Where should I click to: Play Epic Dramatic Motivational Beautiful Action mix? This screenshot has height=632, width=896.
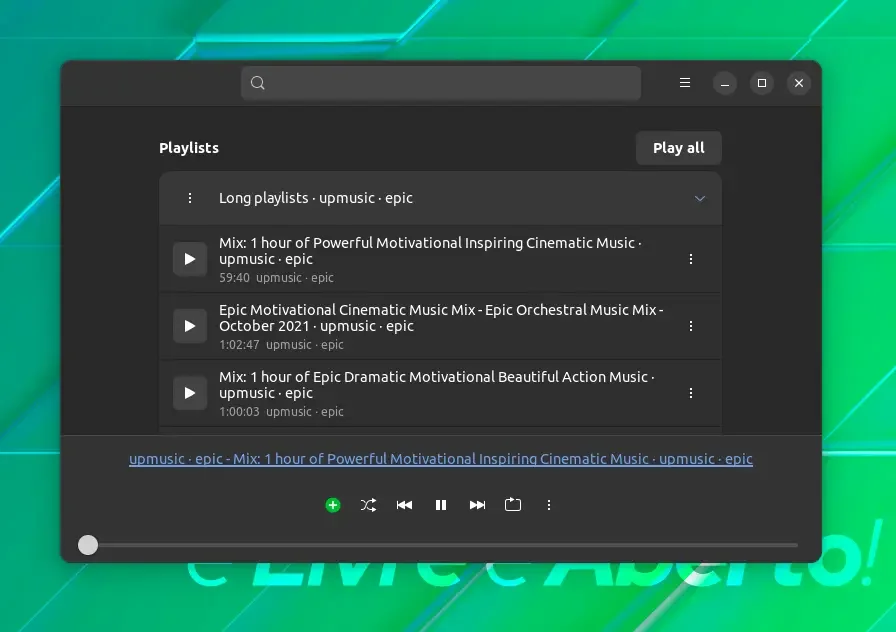point(190,393)
